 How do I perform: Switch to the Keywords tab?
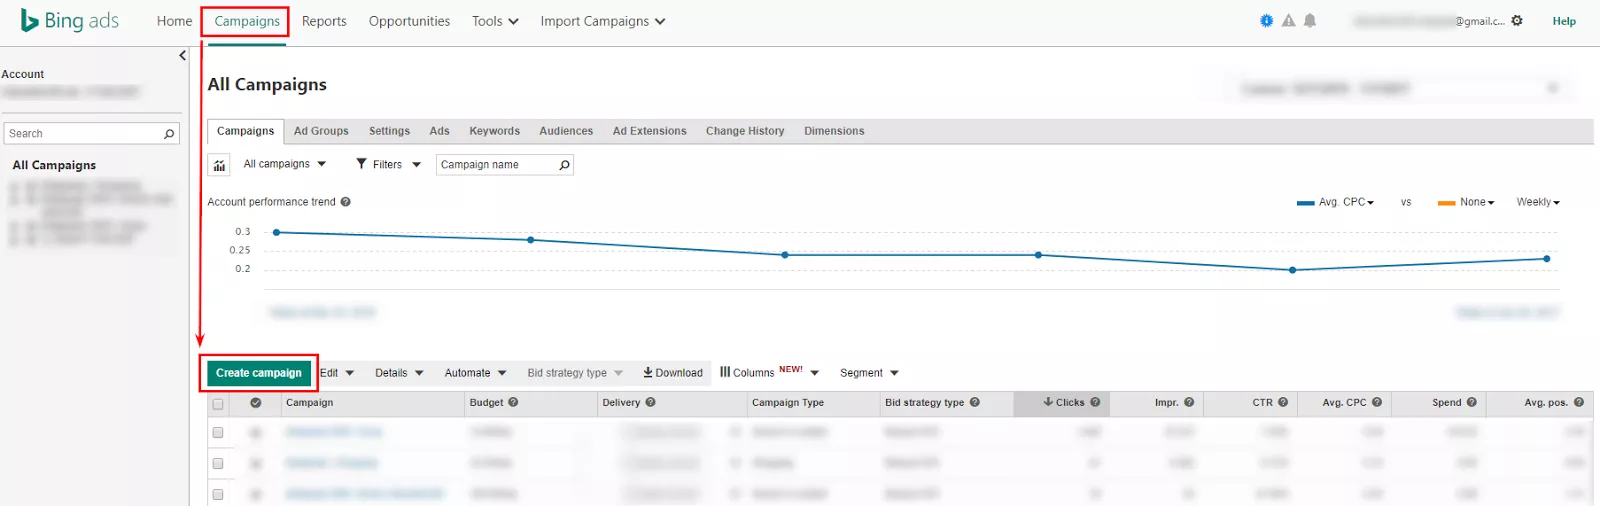point(495,131)
